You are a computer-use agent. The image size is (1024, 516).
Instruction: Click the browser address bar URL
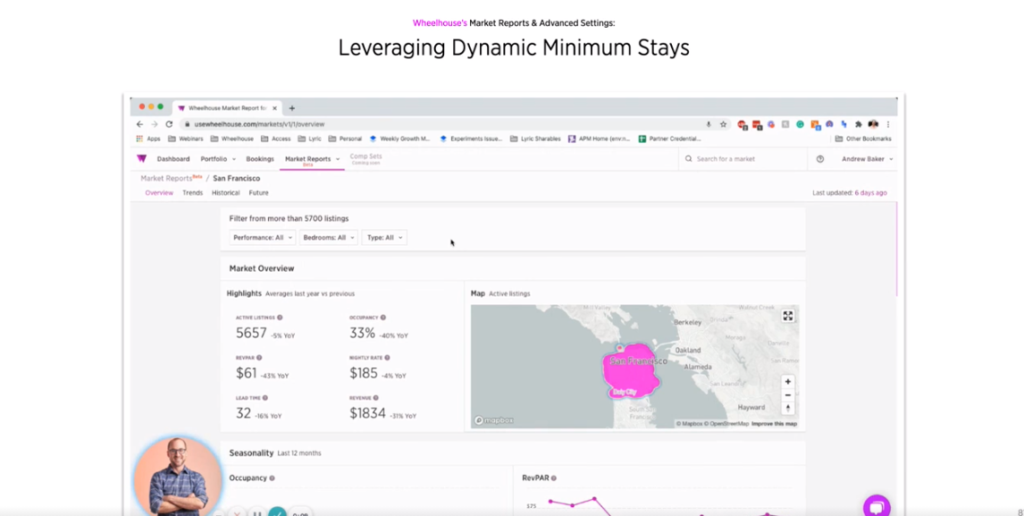[259, 124]
